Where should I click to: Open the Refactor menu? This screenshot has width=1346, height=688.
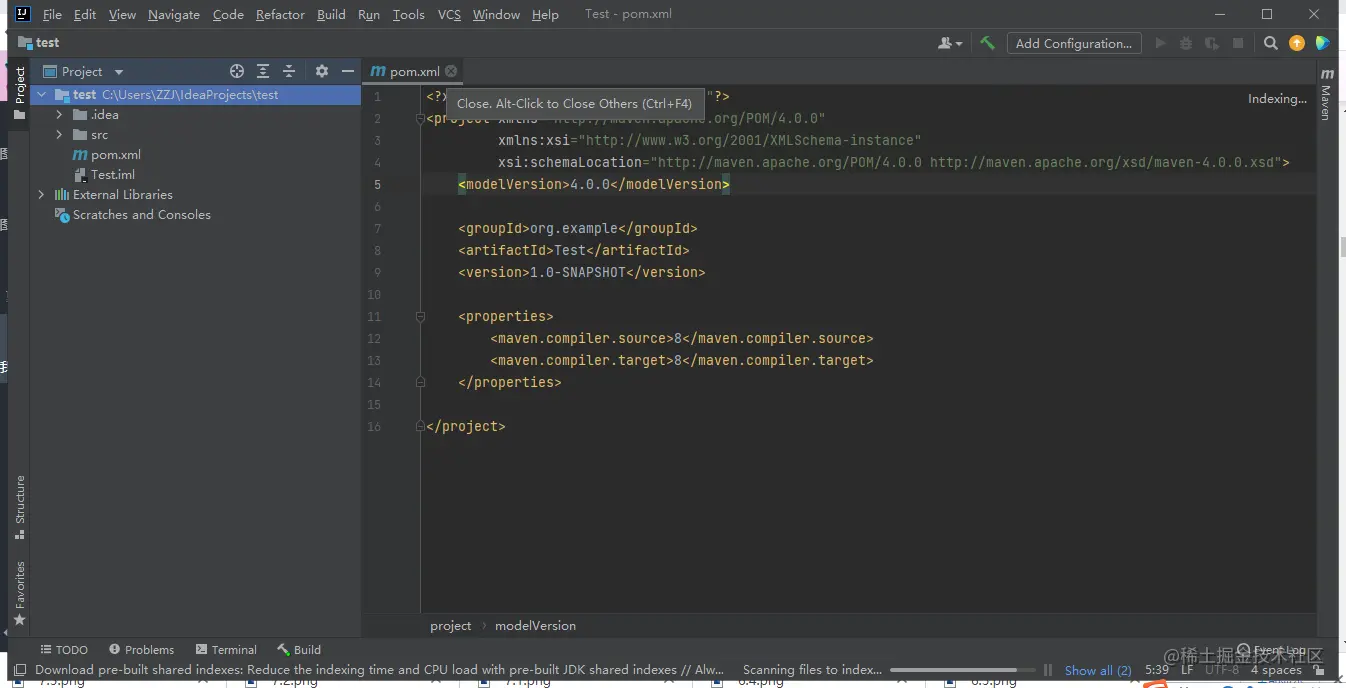[280, 15]
